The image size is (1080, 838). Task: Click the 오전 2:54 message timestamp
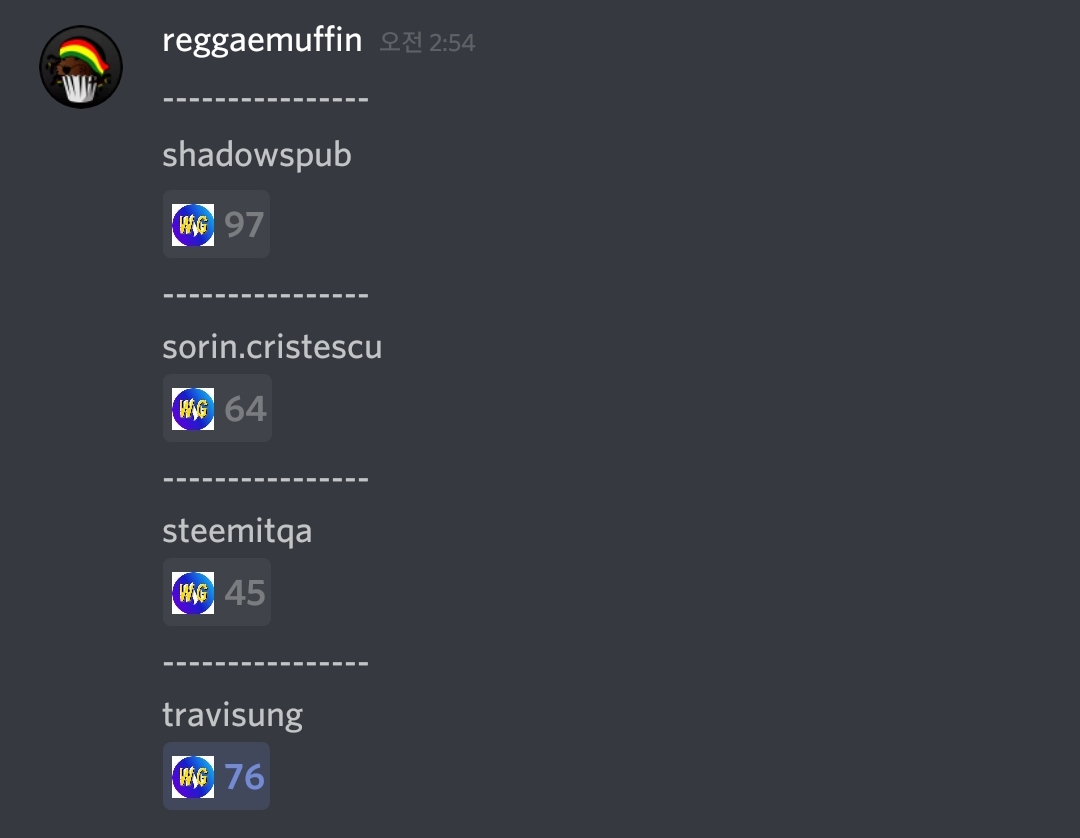[427, 43]
